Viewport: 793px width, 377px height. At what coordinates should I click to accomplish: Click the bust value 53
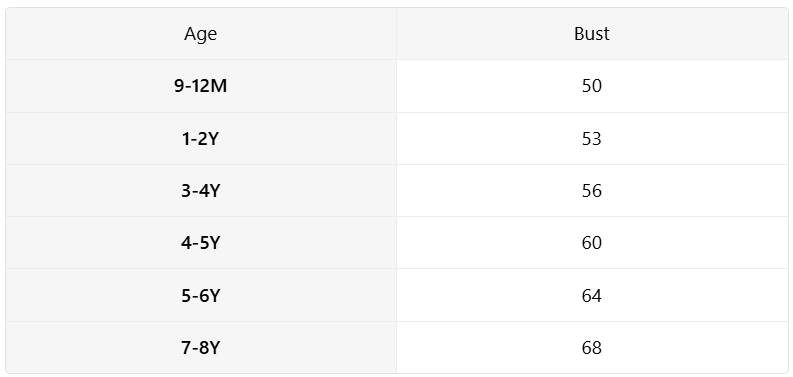pos(592,139)
